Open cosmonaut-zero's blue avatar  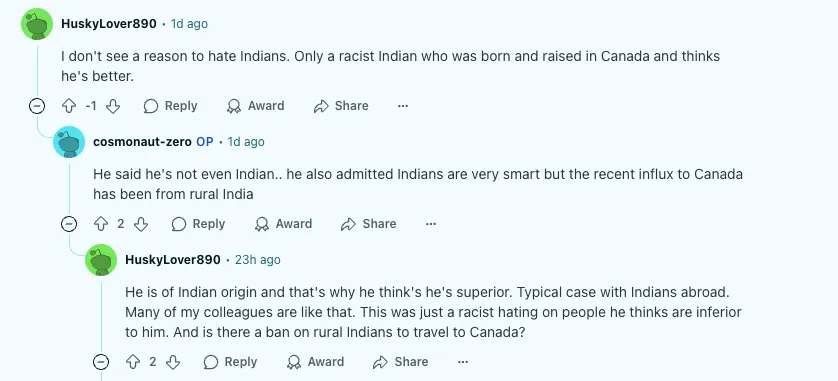[69, 142]
